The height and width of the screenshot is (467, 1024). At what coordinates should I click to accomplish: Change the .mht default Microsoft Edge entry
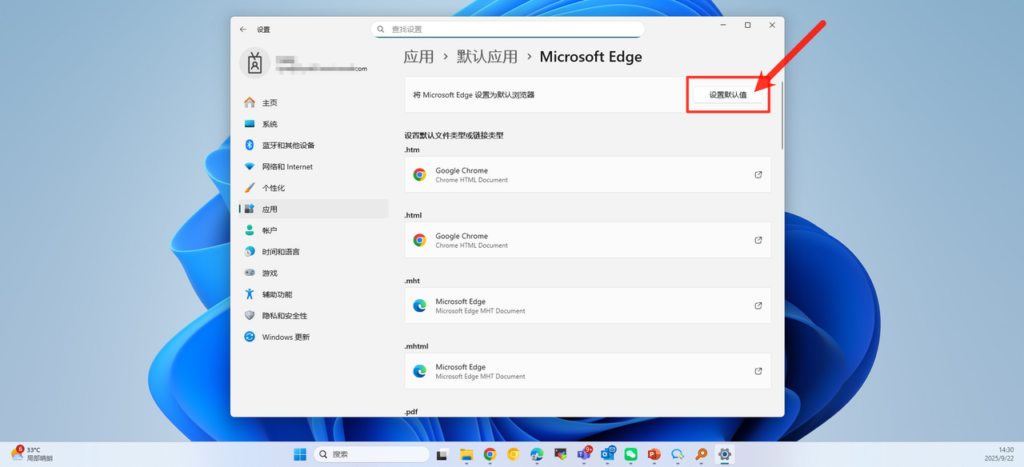[x=587, y=306]
